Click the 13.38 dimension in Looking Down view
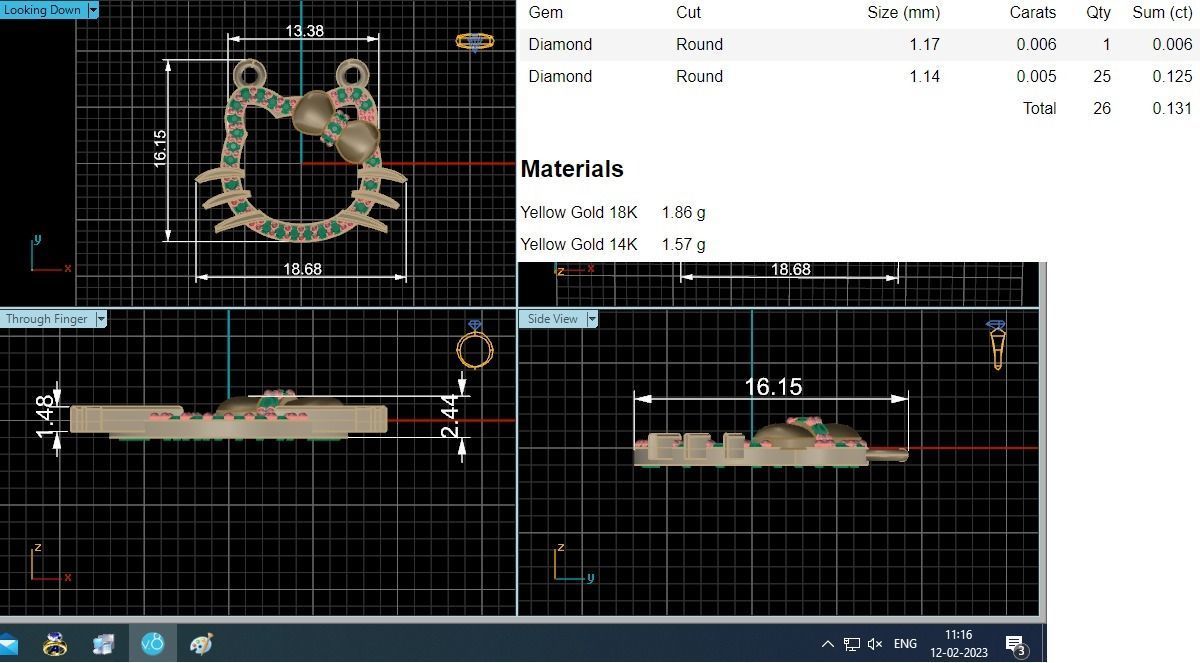The image size is (1200, 663). pos(304,31)
